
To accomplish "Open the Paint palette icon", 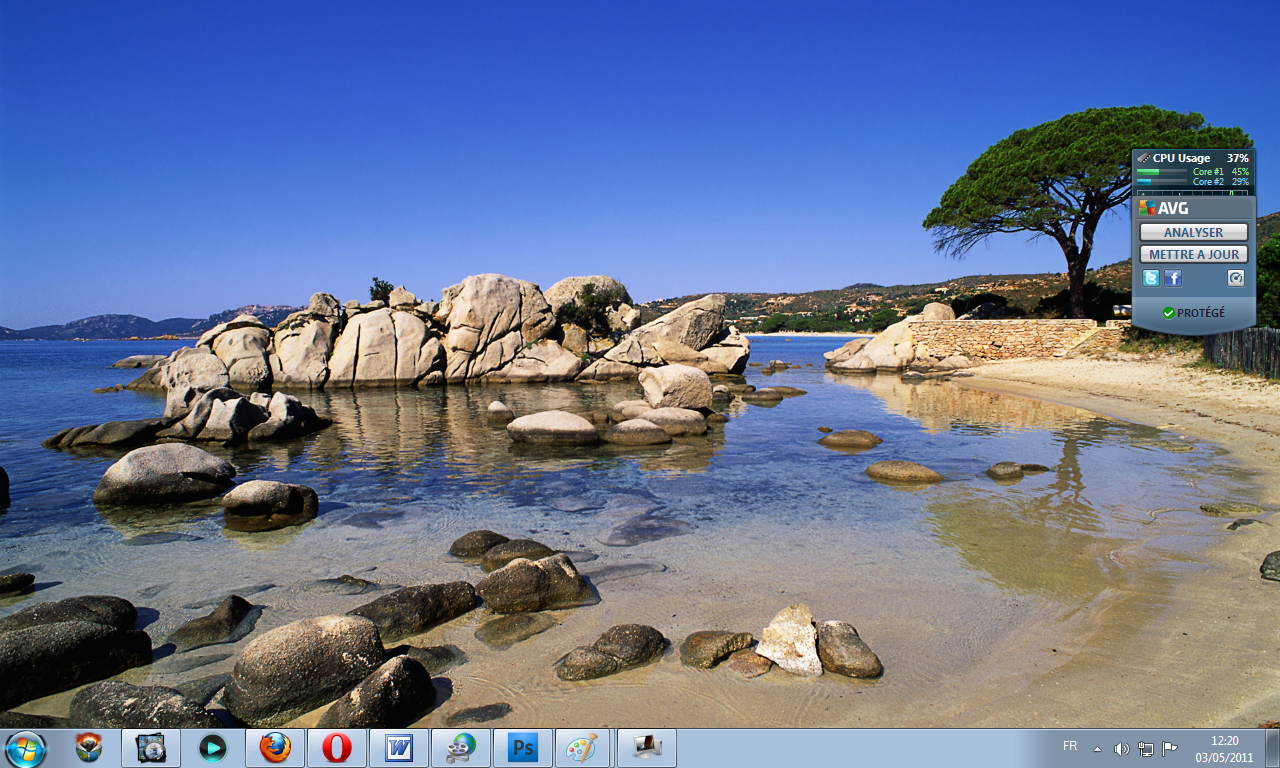I will tap(582, 748).
